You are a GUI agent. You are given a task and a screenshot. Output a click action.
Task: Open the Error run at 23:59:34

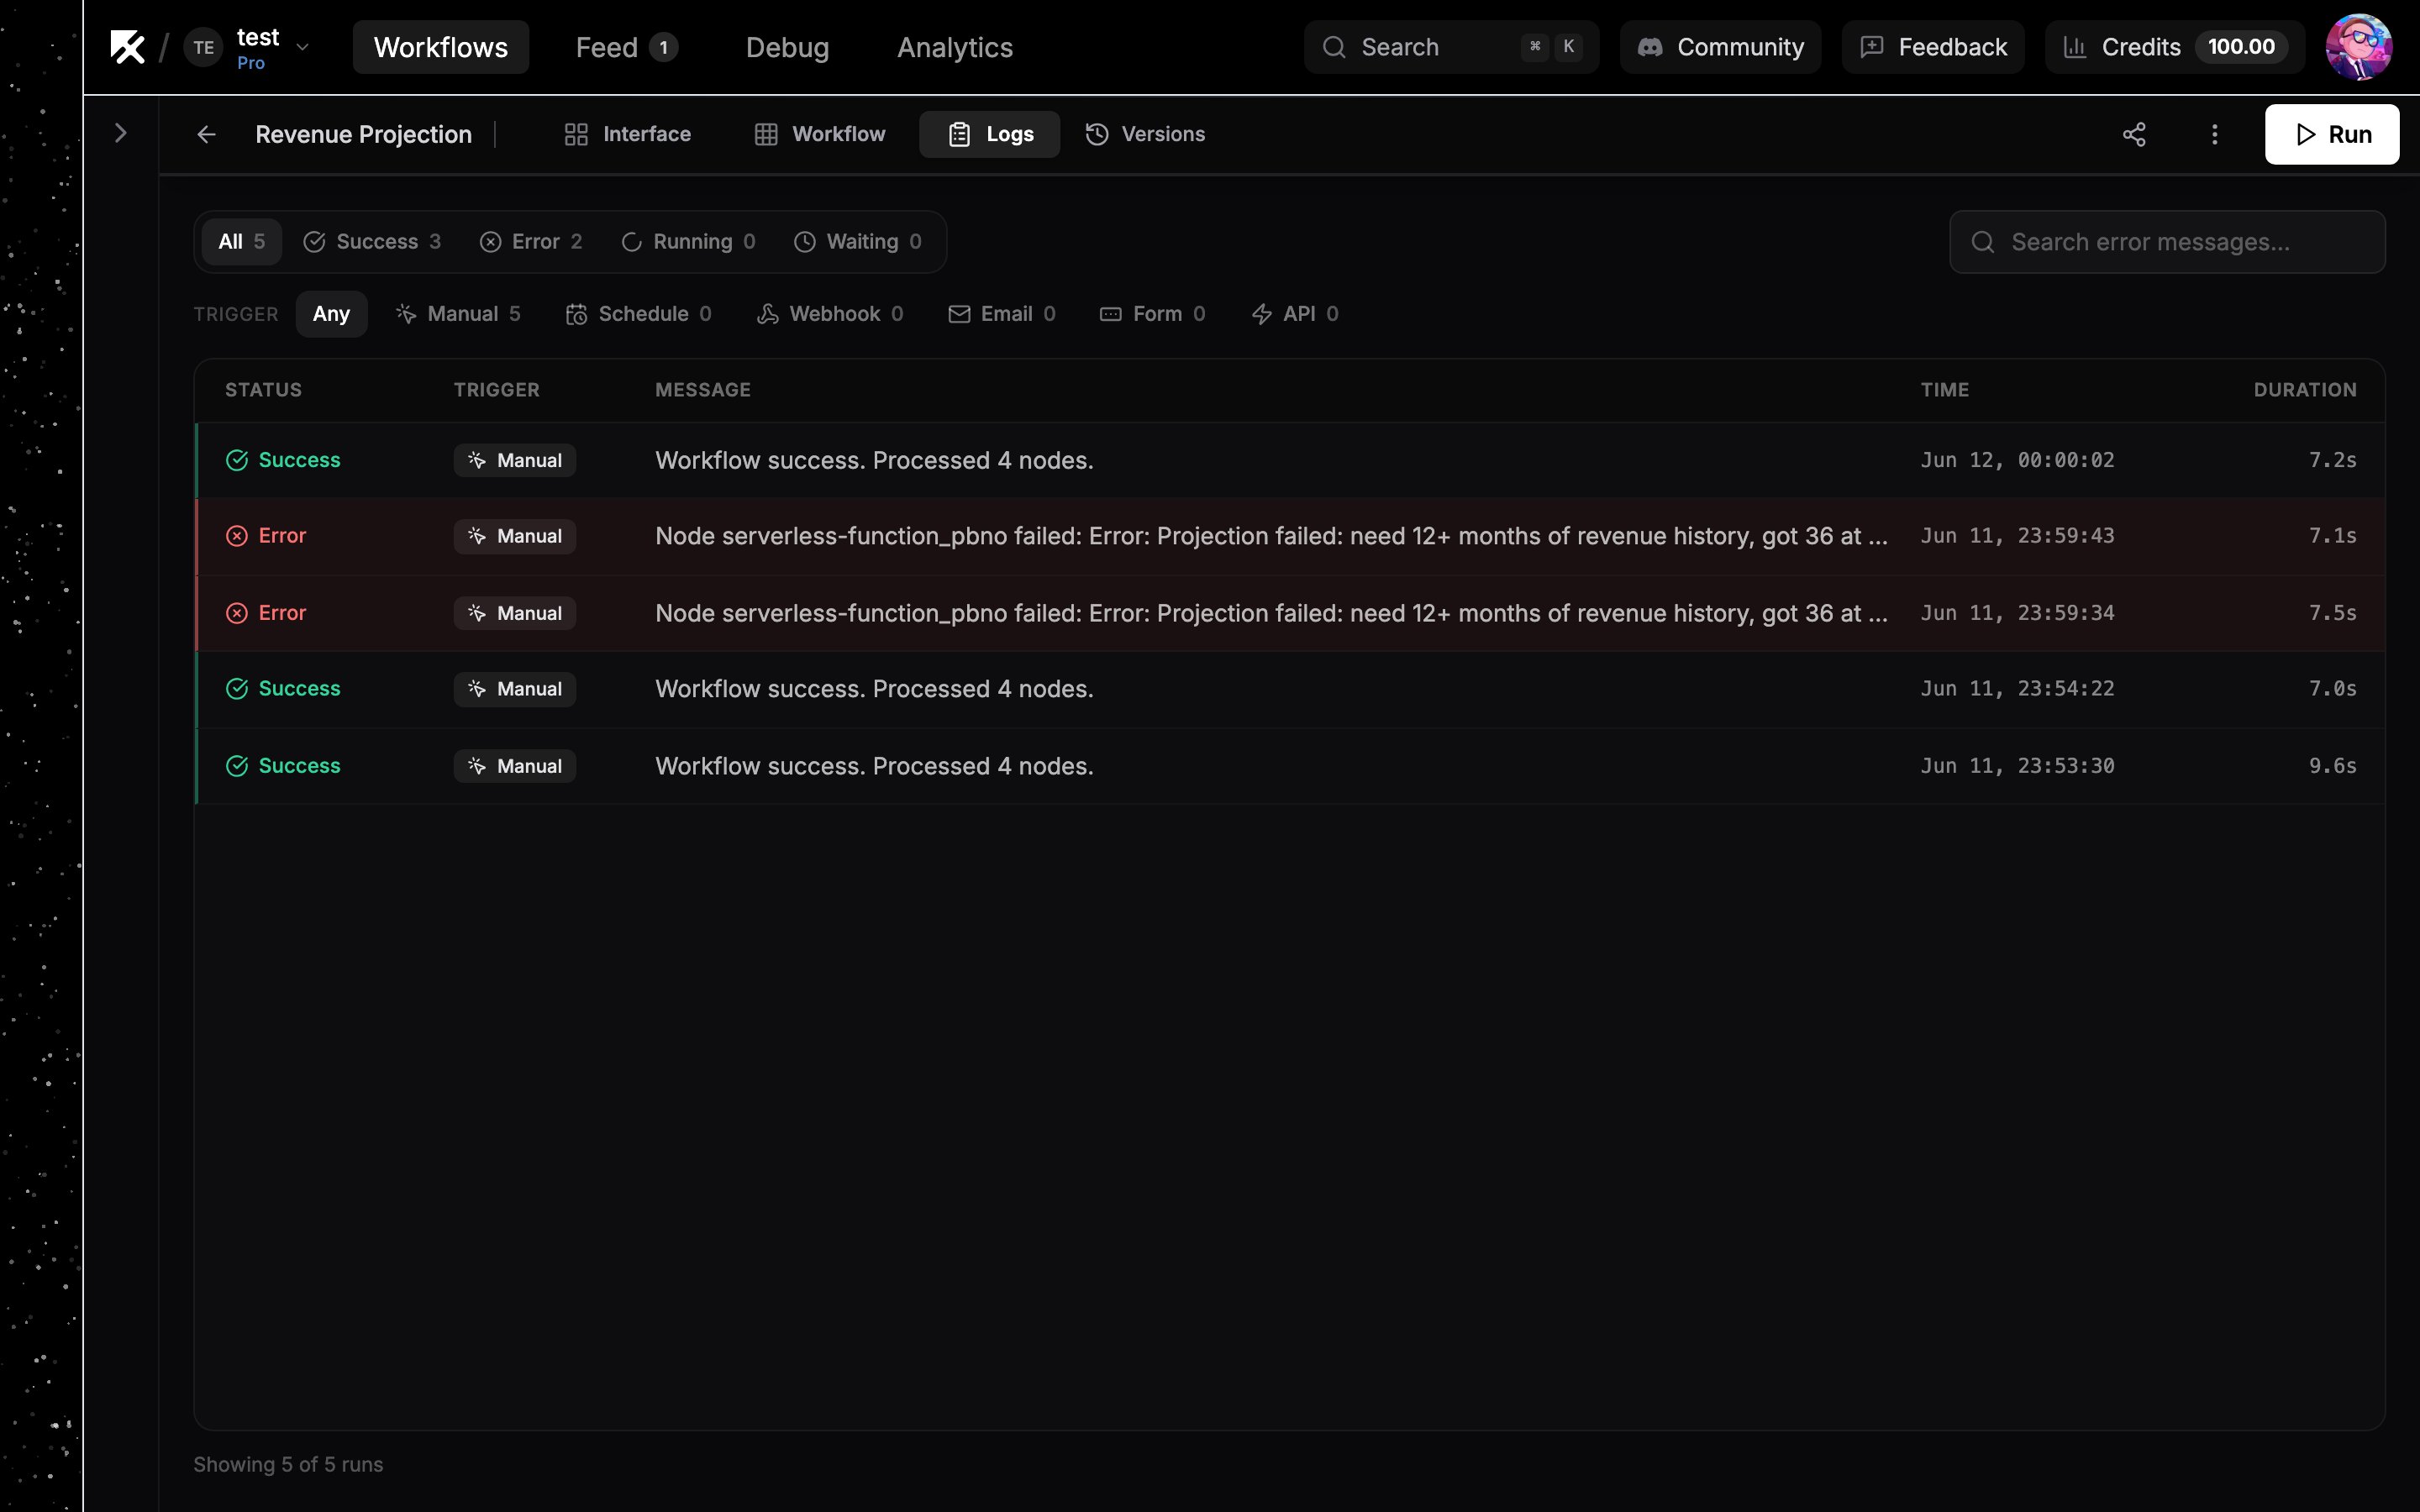tap(1290, 613)
